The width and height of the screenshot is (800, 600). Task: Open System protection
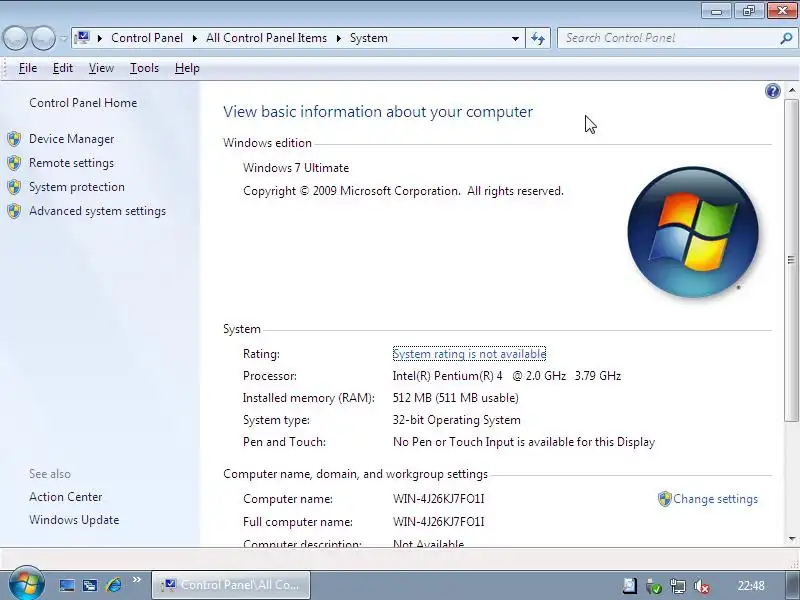[x=77, y=187]
